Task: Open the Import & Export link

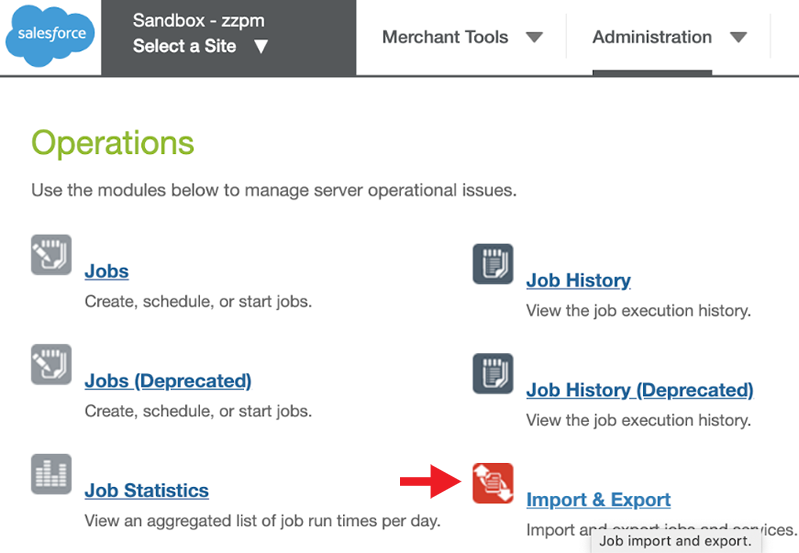Action: [598, 500]
